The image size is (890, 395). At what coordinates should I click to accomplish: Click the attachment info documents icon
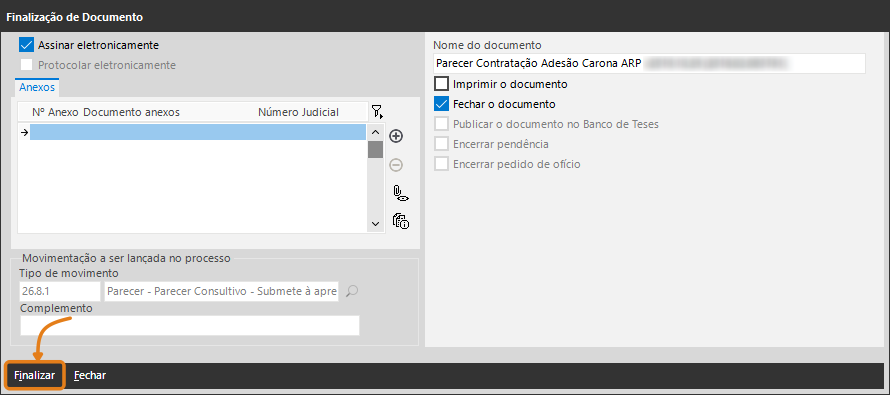[x=401, y=221]
